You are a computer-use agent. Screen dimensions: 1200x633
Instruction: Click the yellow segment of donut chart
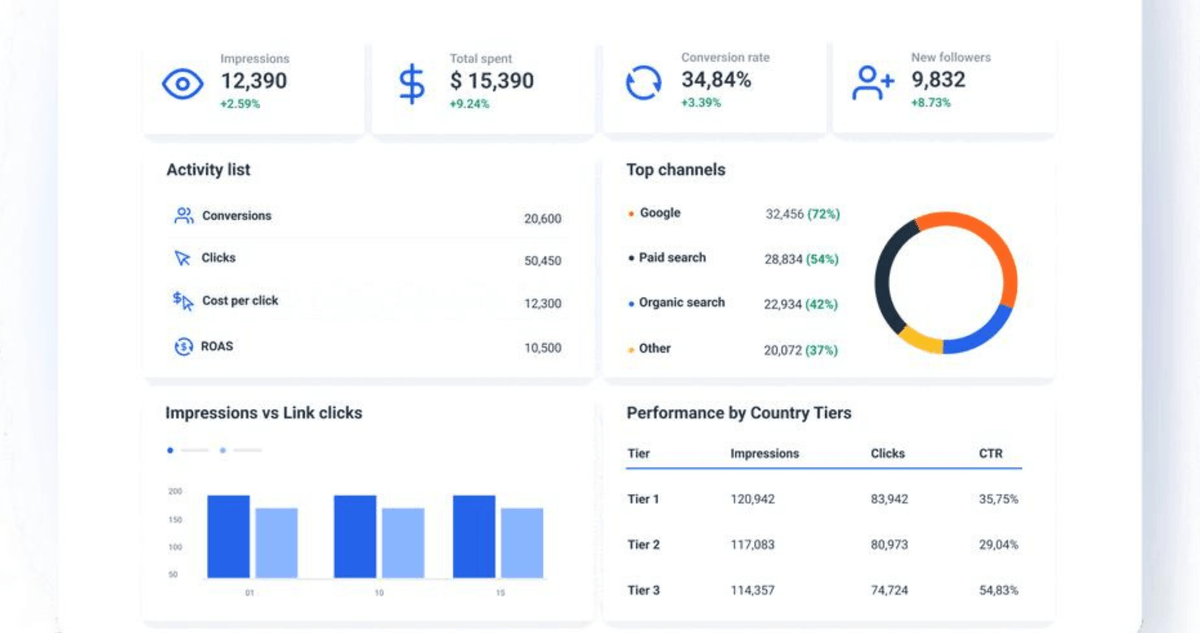920,338
